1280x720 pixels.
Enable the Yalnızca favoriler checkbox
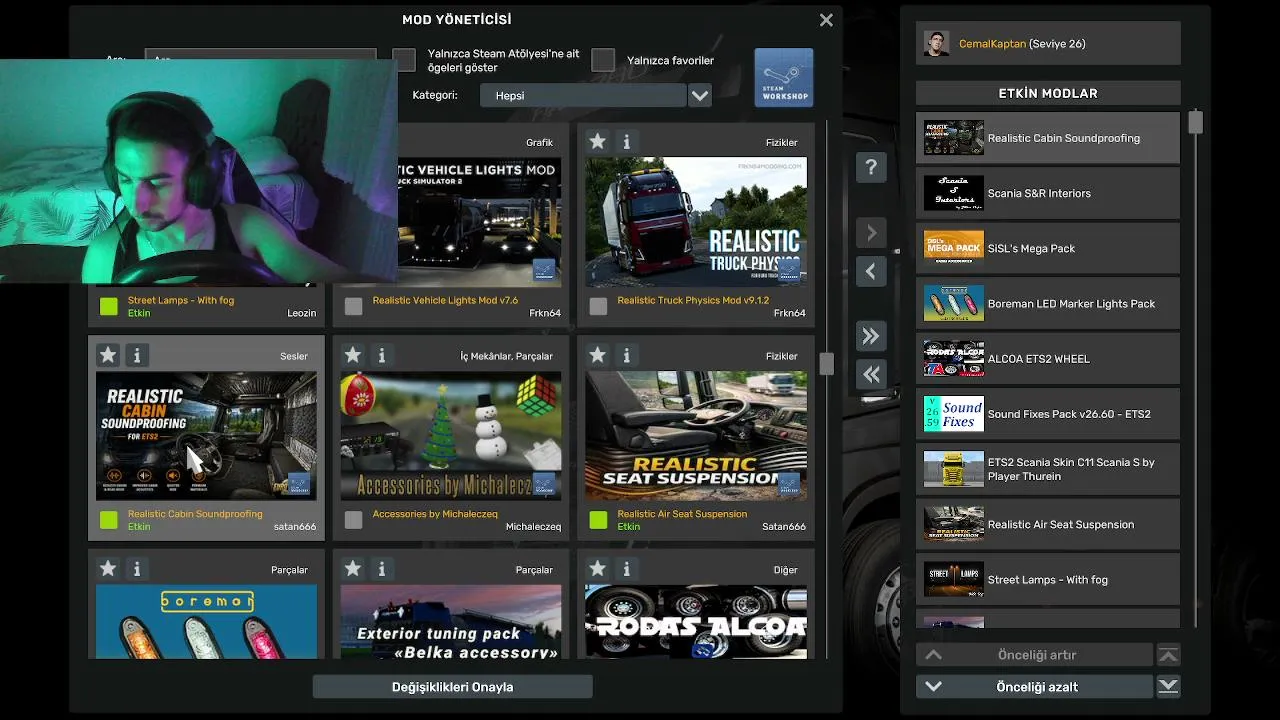click(603, 60)
